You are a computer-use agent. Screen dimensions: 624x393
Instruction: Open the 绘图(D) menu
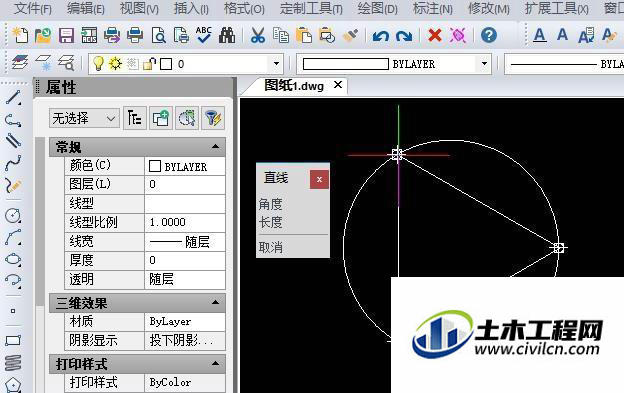(x=377, y=8)
